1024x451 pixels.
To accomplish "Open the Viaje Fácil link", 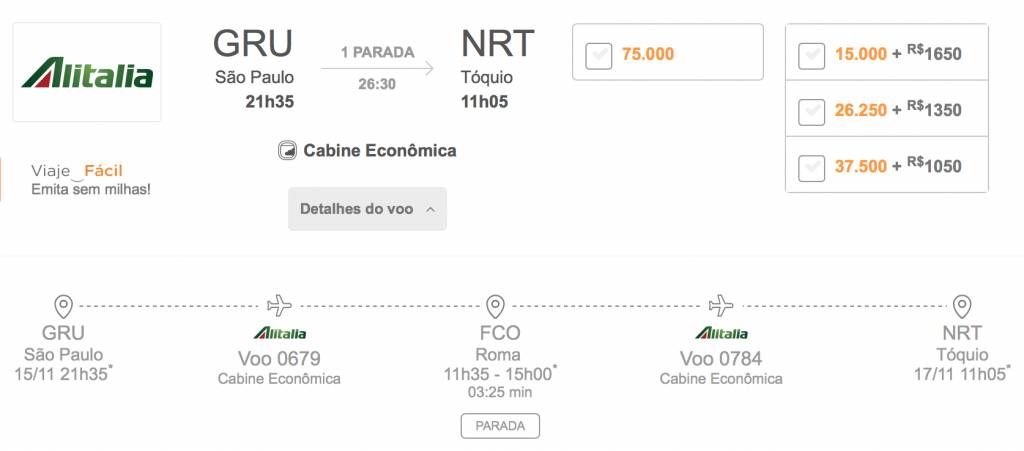I will (x=77, y=172).
